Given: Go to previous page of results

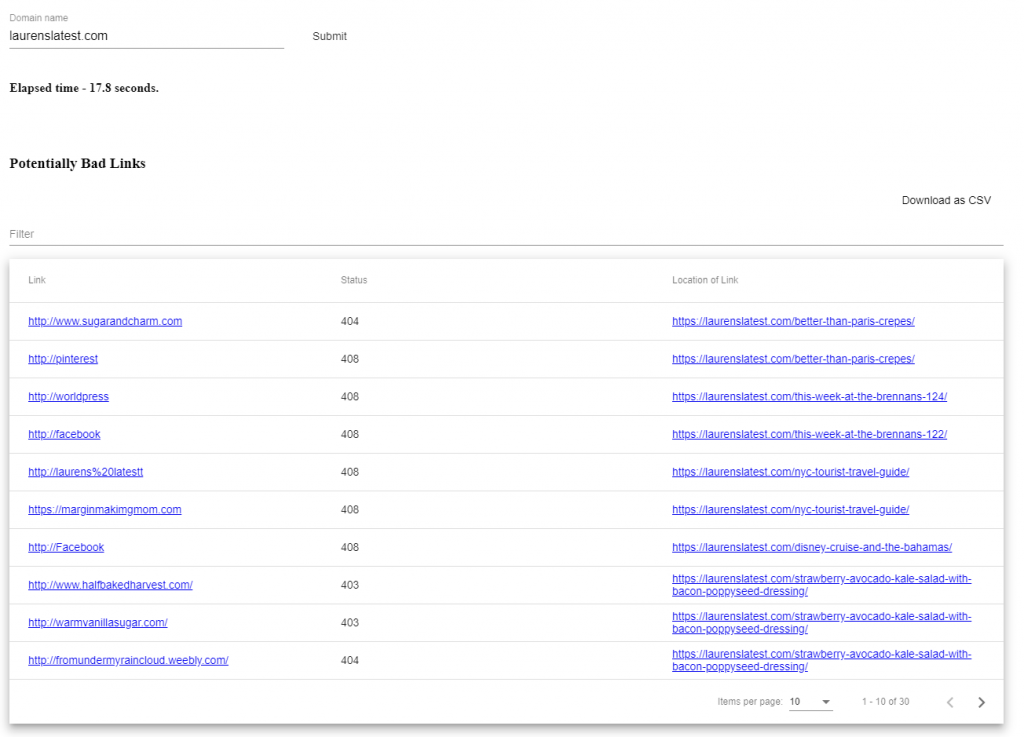Looking at the screenshot, I should [x=950, y=702].
